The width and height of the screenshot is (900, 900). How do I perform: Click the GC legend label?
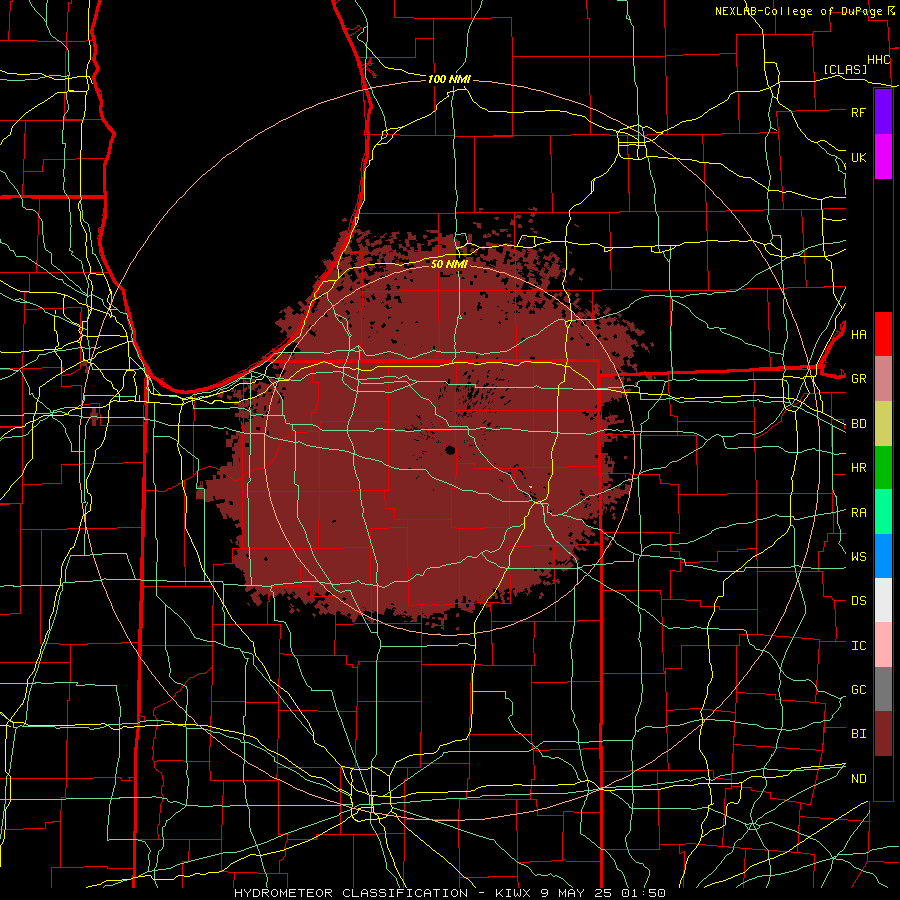coord(858,689)
